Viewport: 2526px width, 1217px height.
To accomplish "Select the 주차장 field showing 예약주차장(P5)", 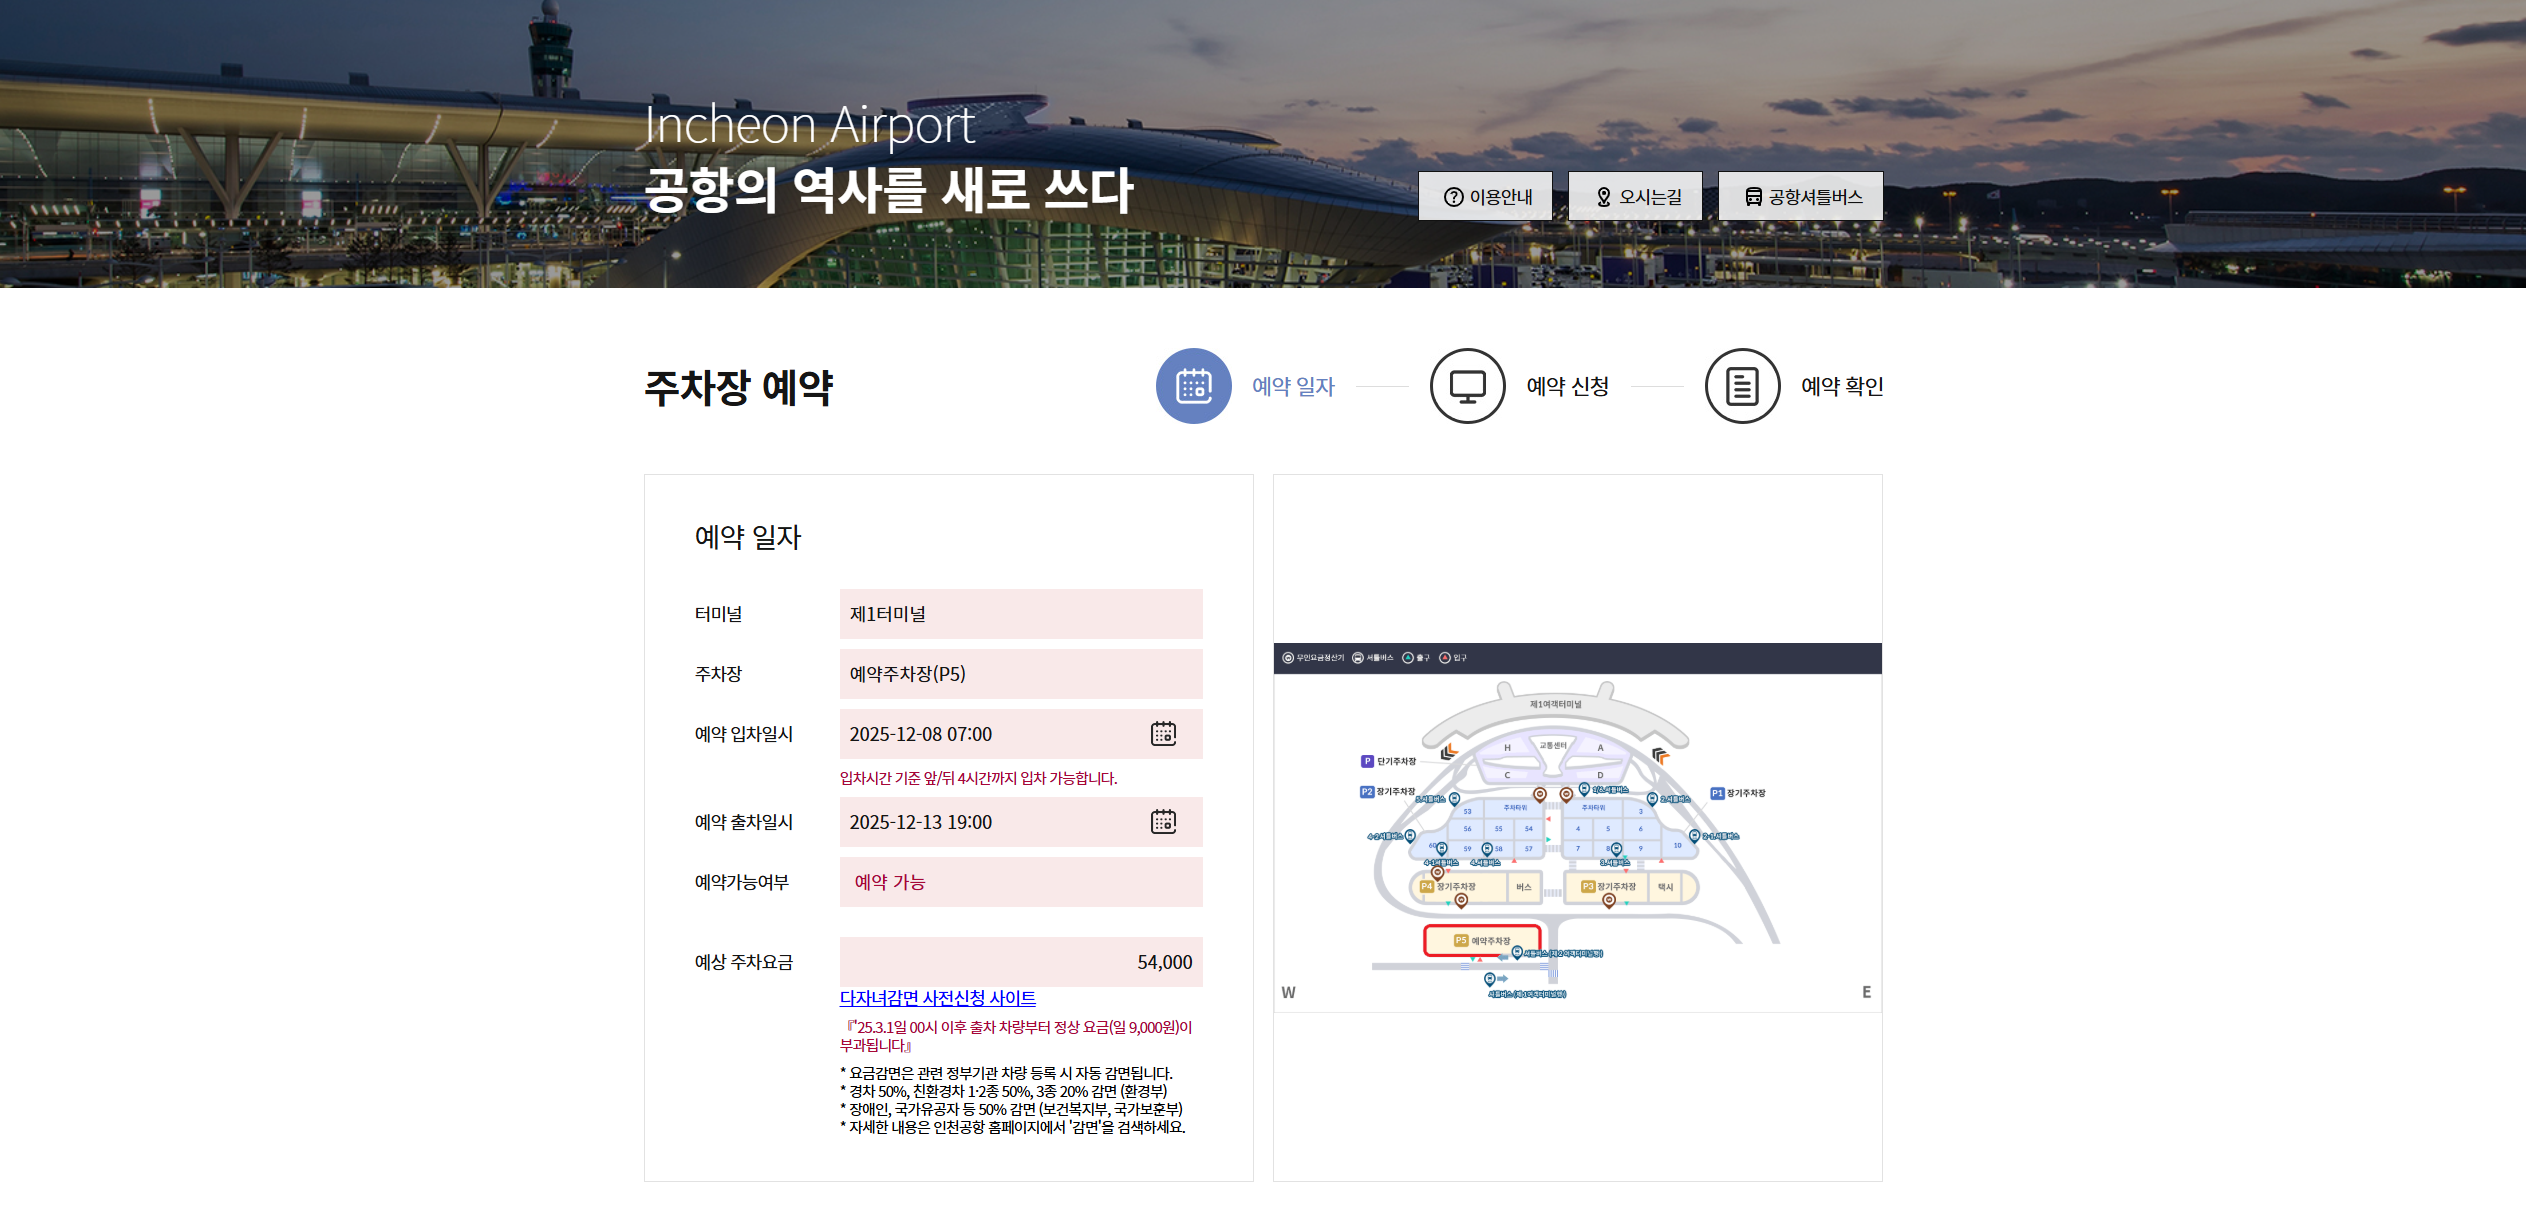I will pyautogui.click(x=1020, y=674).
